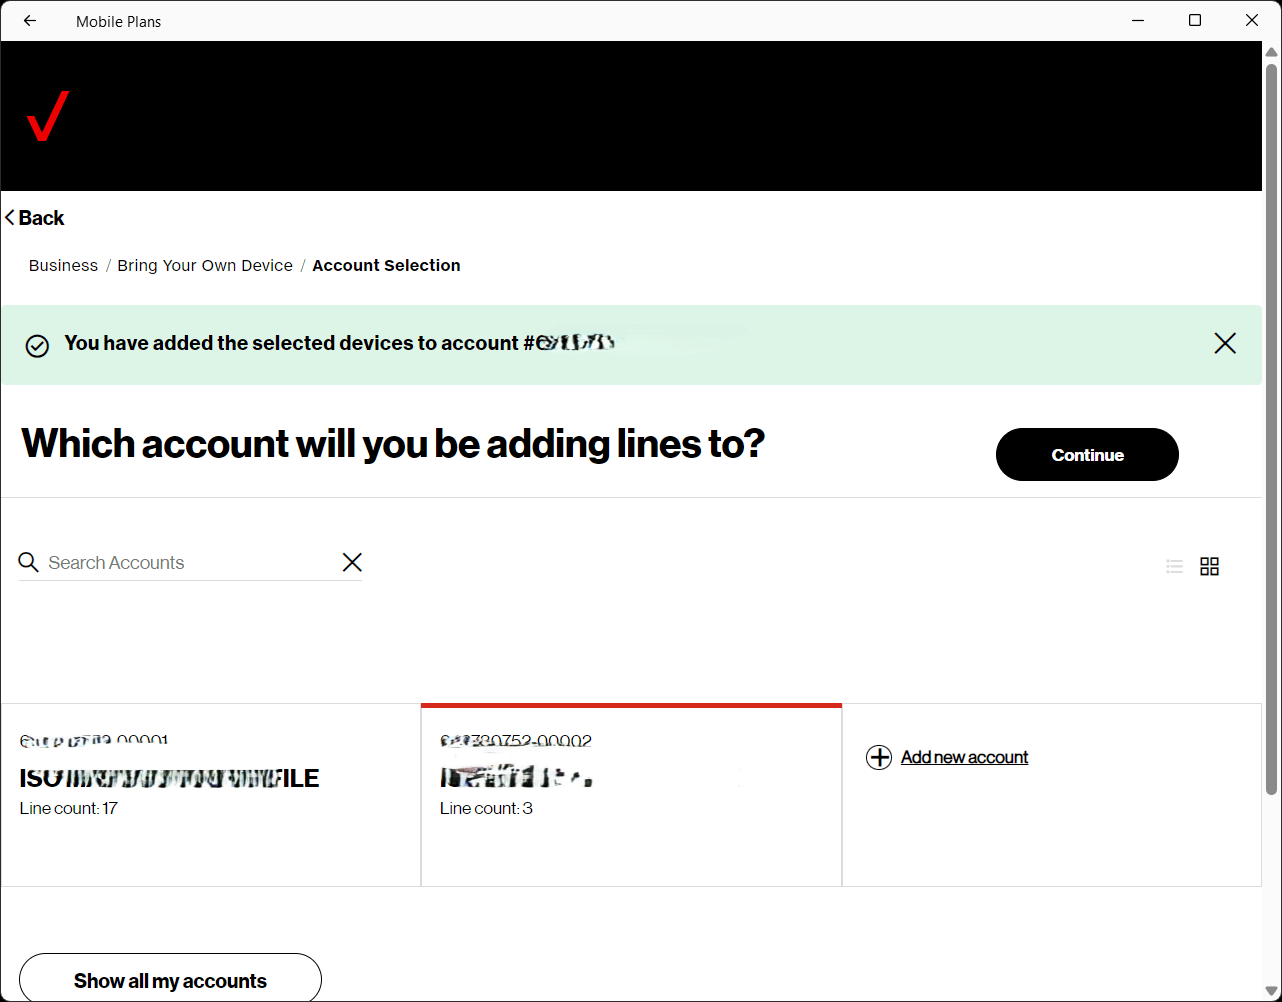Click the vertical scrollbar thumb
This screenshot has height=1002, width=1282.
(1271, 430)
